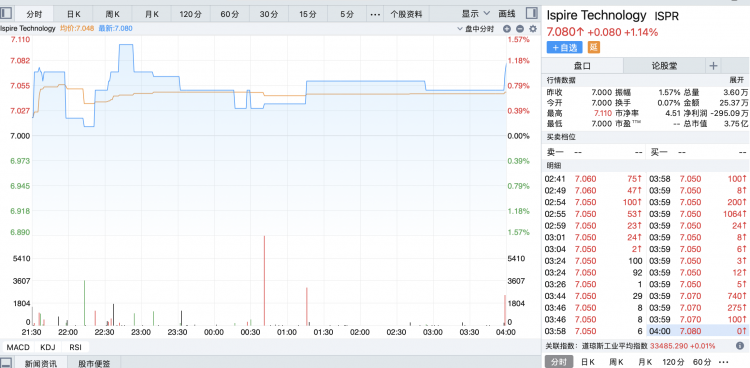This screenshot has height=368, width=750.
Task: Click the 7.110 top price axis label
Action: tap(21, 40)
